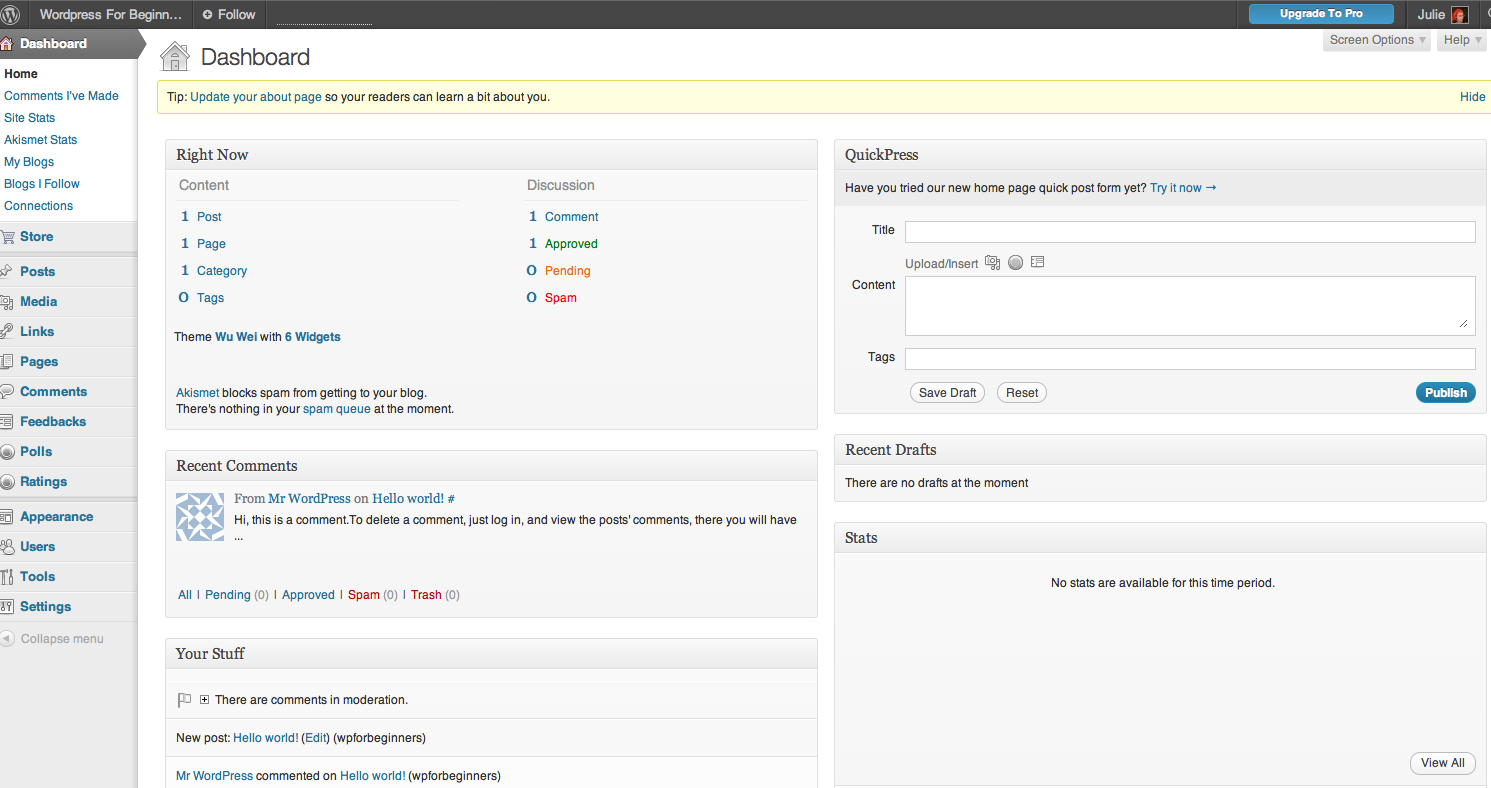Viewport: 1491px width, 788px height.
Task: Click the Mr WordPress commenter avatar
Action: tap(200, 517)
